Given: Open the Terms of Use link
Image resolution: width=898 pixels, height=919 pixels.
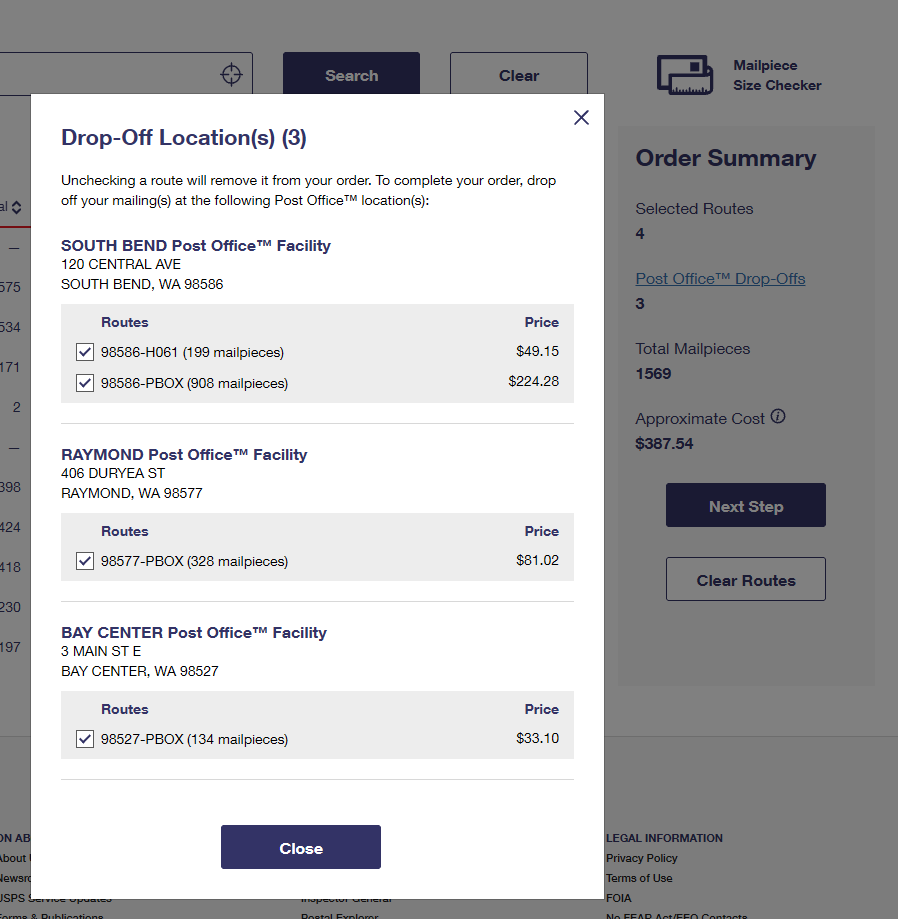Looking at the screenshot, I should coord(639,878).
